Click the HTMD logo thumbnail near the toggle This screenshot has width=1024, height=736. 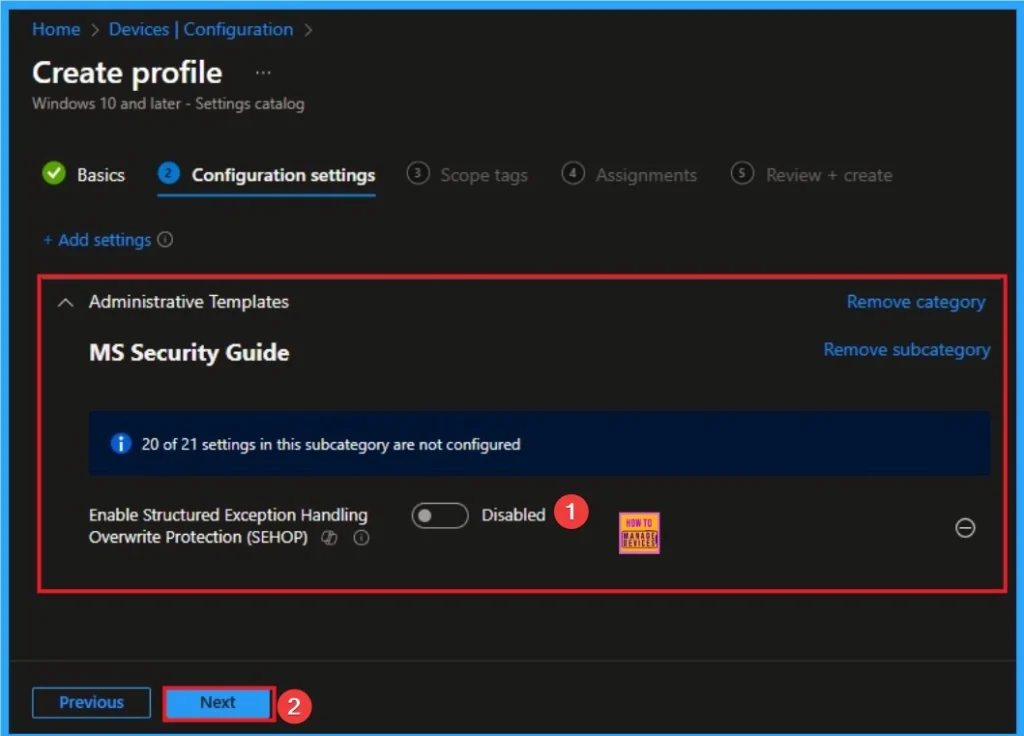[638, 531]
